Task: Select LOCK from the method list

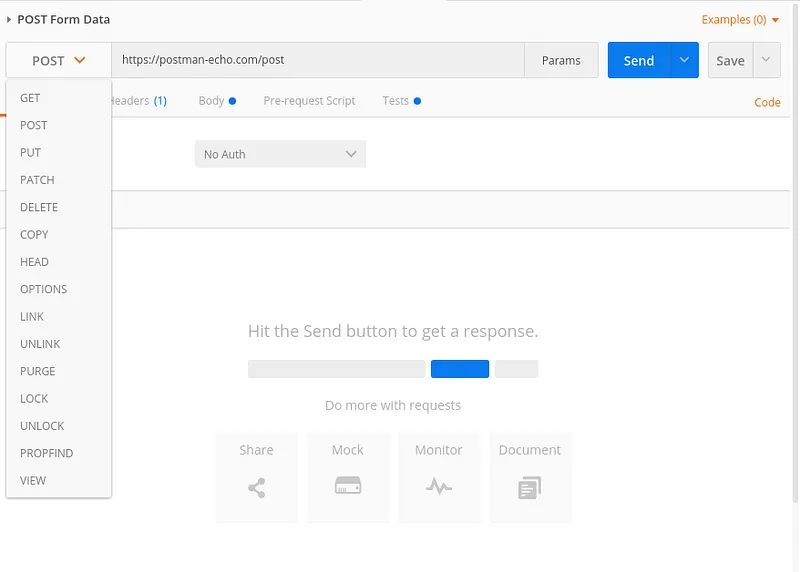Action: [x=59, y=399]
